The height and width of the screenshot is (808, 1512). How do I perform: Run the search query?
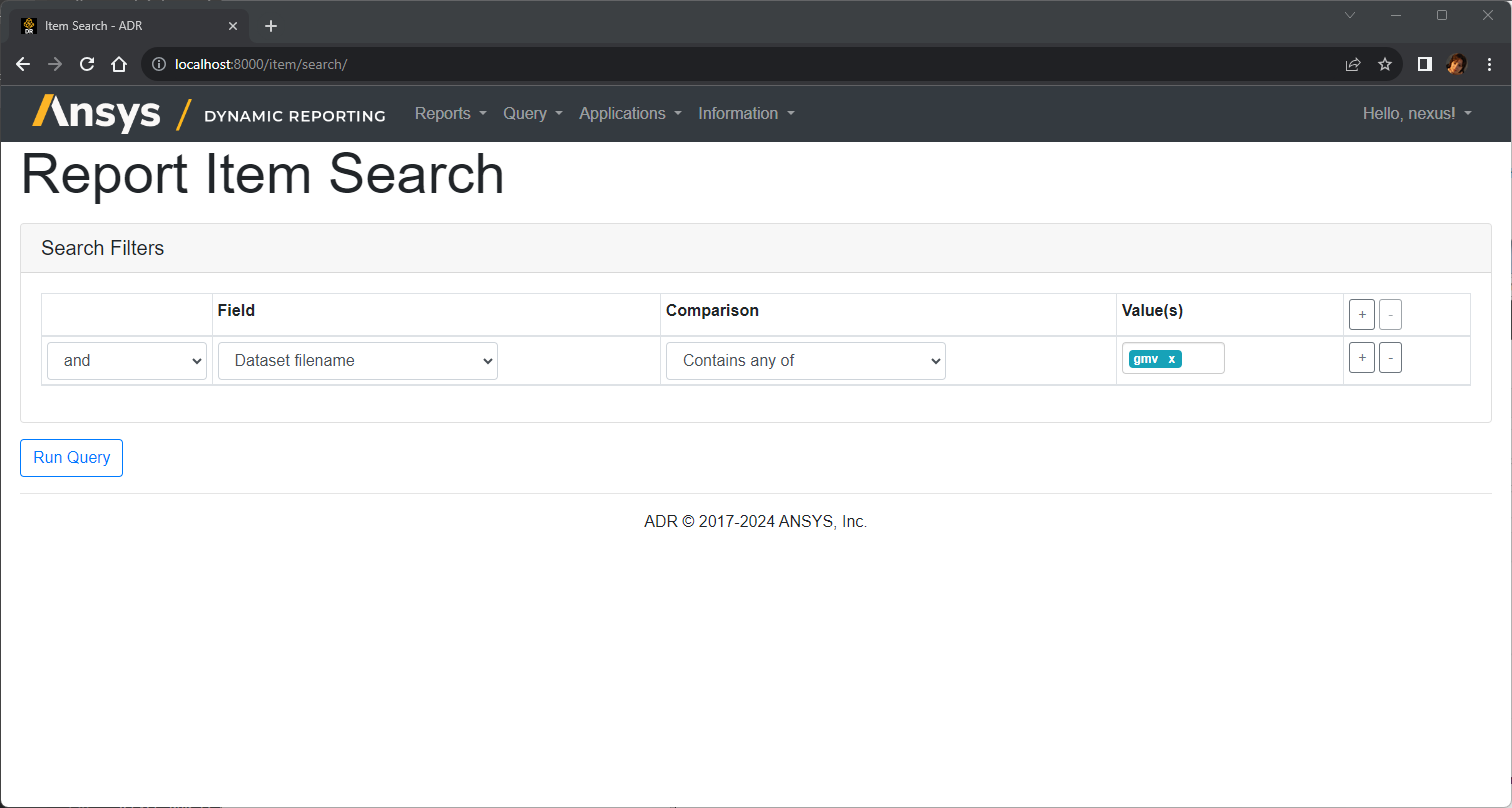click(72, 458)
